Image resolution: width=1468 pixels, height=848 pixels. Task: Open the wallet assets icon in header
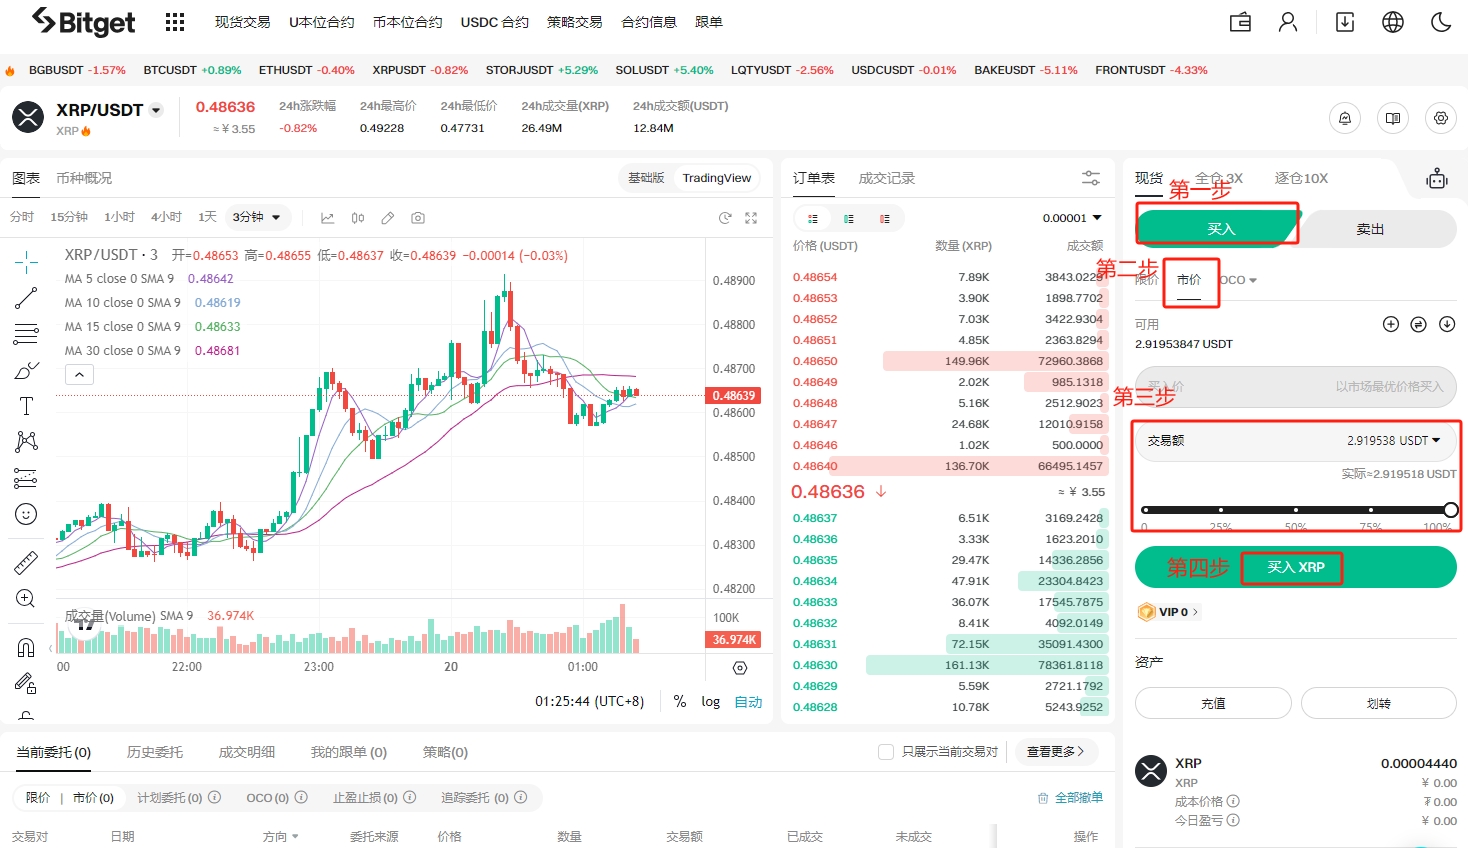click(x=1240, y=22)
